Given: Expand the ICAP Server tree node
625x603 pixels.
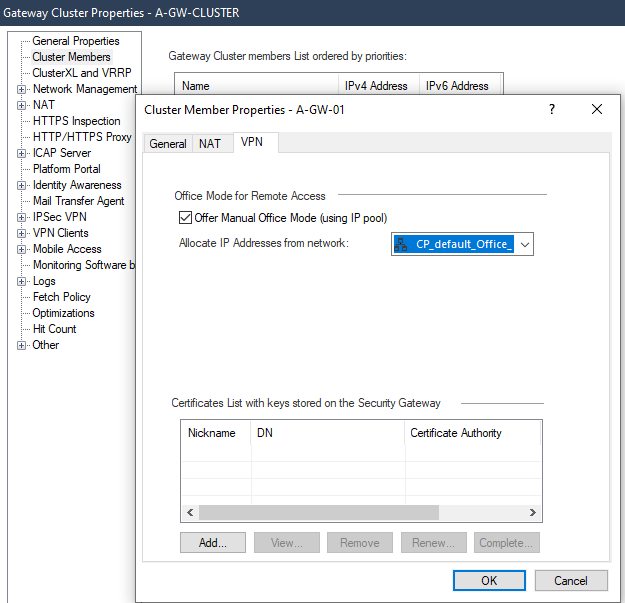Looking at the screenshot, I should pos(23,153).
